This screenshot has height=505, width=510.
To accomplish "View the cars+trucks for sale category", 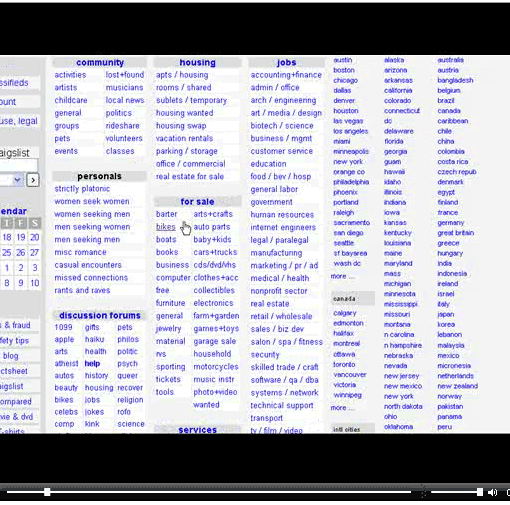I will point(215,252).
